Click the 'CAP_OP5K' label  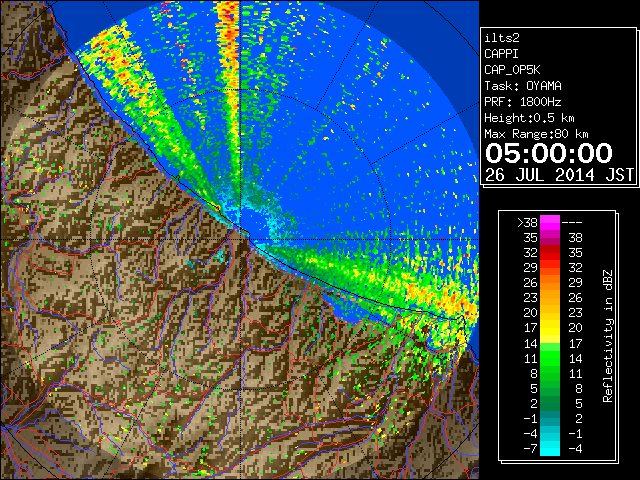(512, 70)
